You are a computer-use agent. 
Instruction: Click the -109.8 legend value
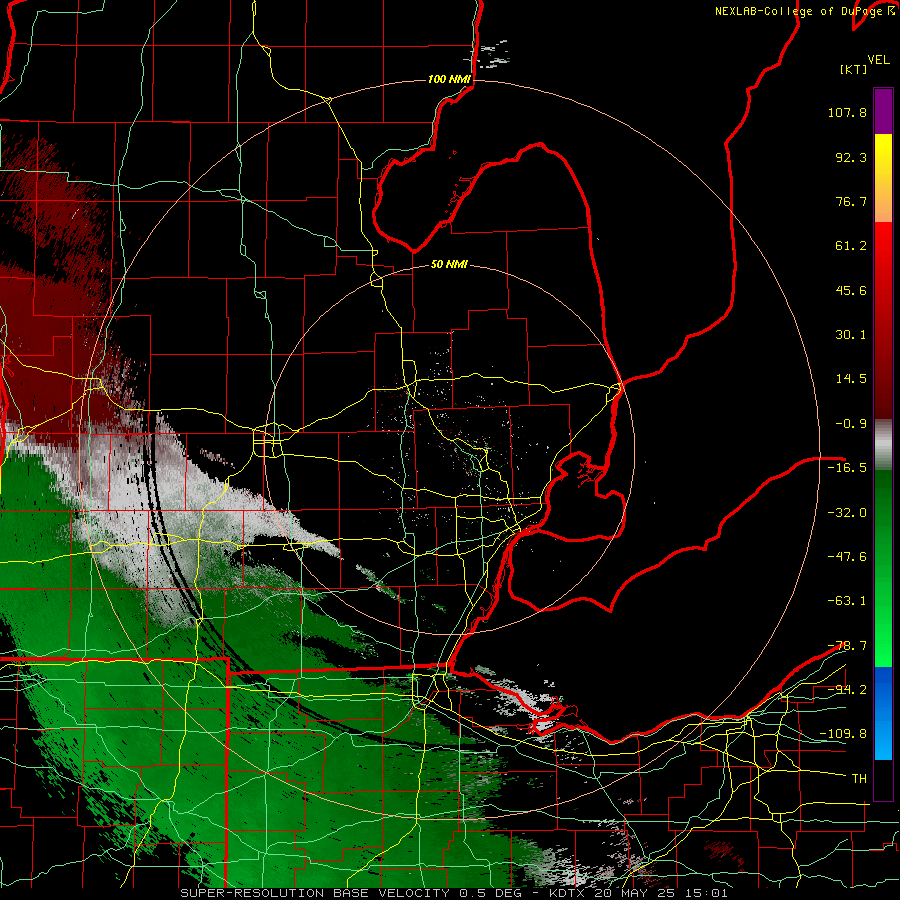point(843,734)
